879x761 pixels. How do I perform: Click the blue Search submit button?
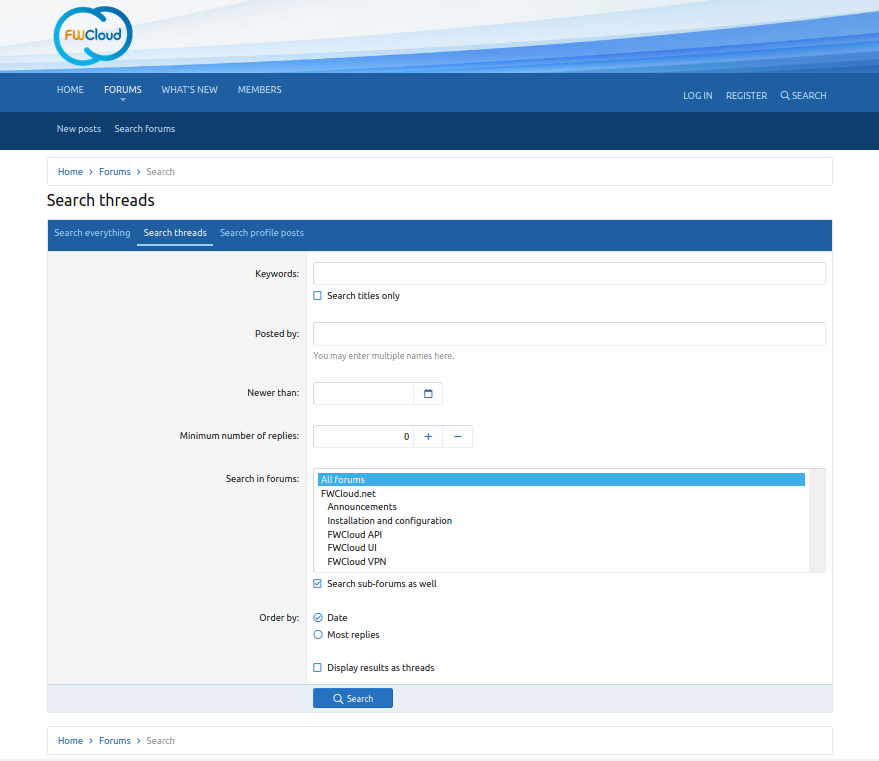point(353,698)
